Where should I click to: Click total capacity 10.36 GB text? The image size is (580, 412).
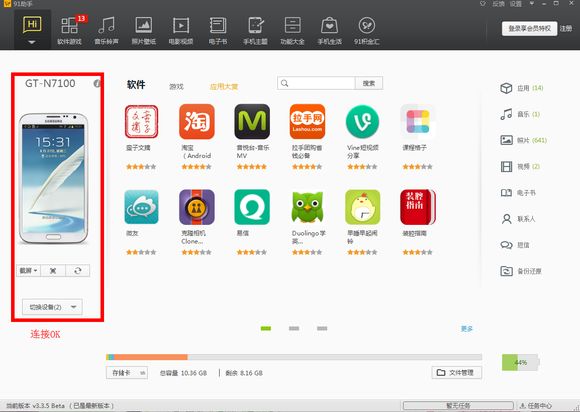183,373
